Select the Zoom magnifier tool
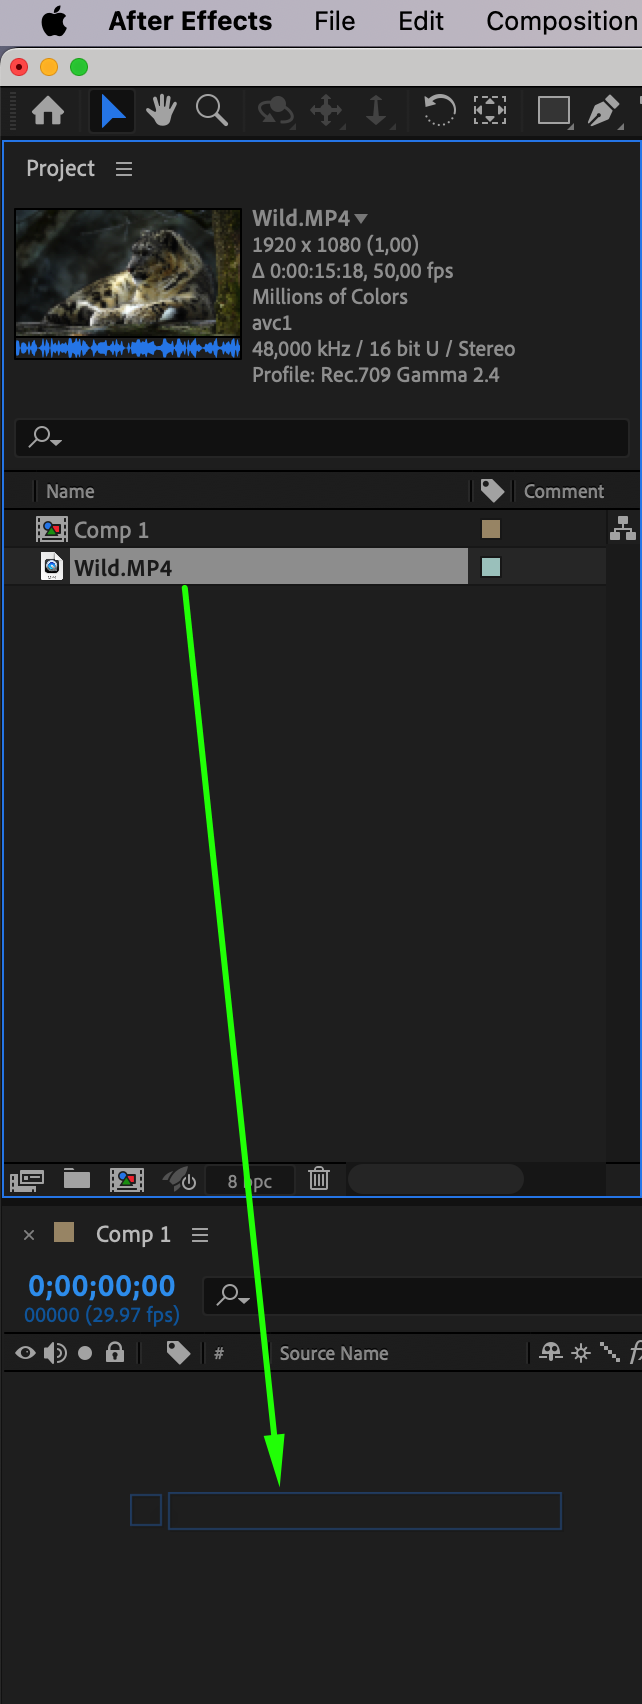 click(x=211, y=110)
